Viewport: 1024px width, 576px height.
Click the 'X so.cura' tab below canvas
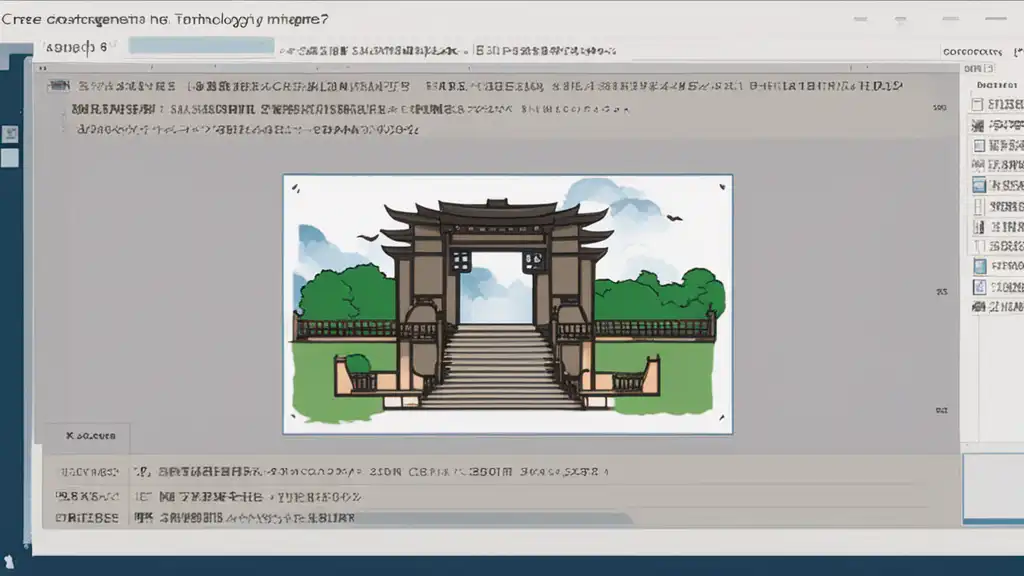point(90,436)
